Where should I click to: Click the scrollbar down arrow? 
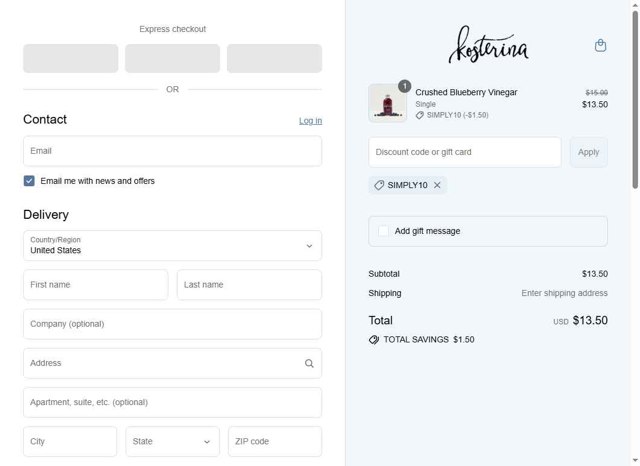click(x=635, y=461)
